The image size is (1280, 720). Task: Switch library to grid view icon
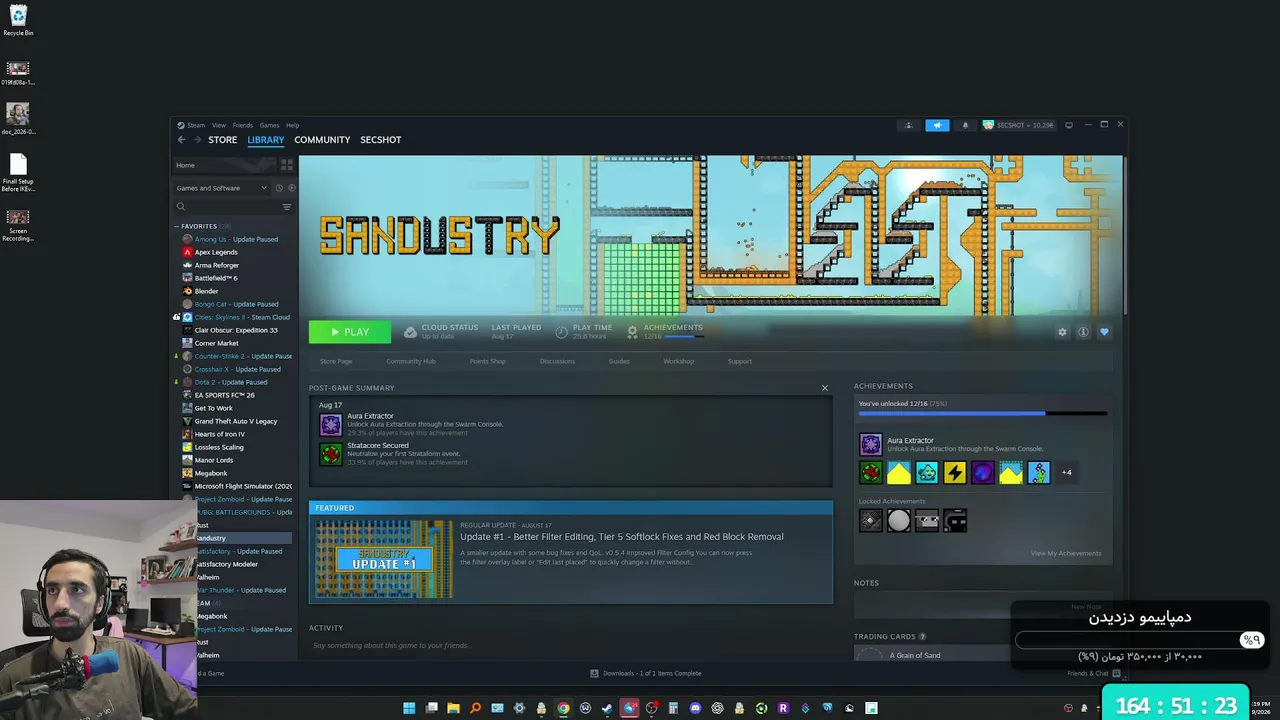(x=286, y=165)
